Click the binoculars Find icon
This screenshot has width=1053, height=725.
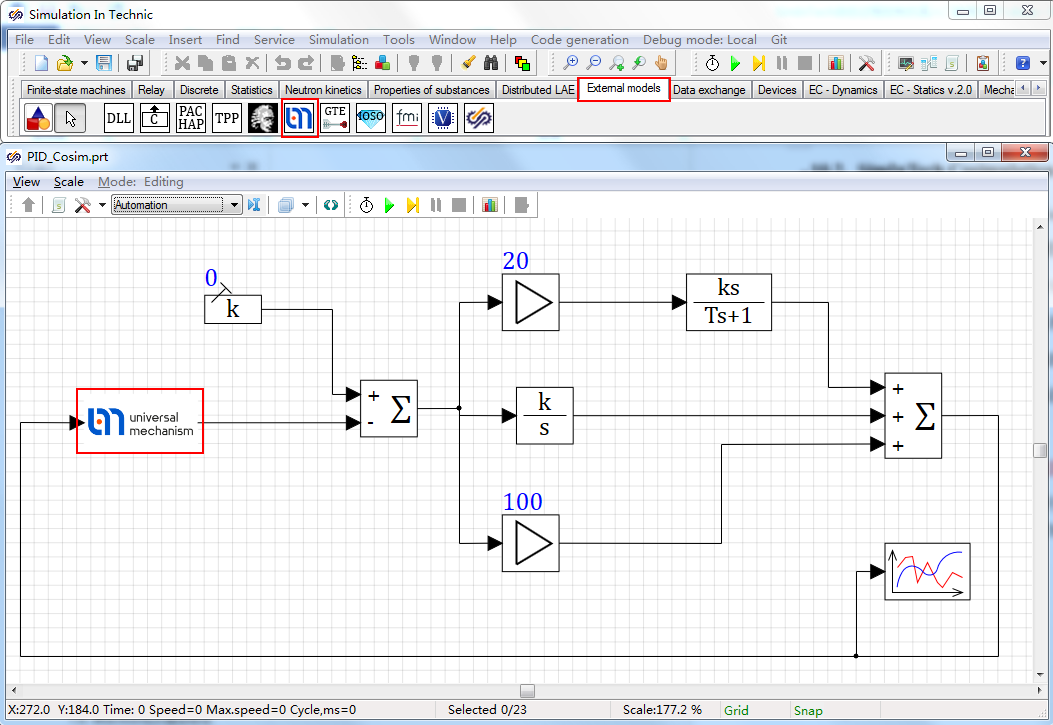click(491, 63)
